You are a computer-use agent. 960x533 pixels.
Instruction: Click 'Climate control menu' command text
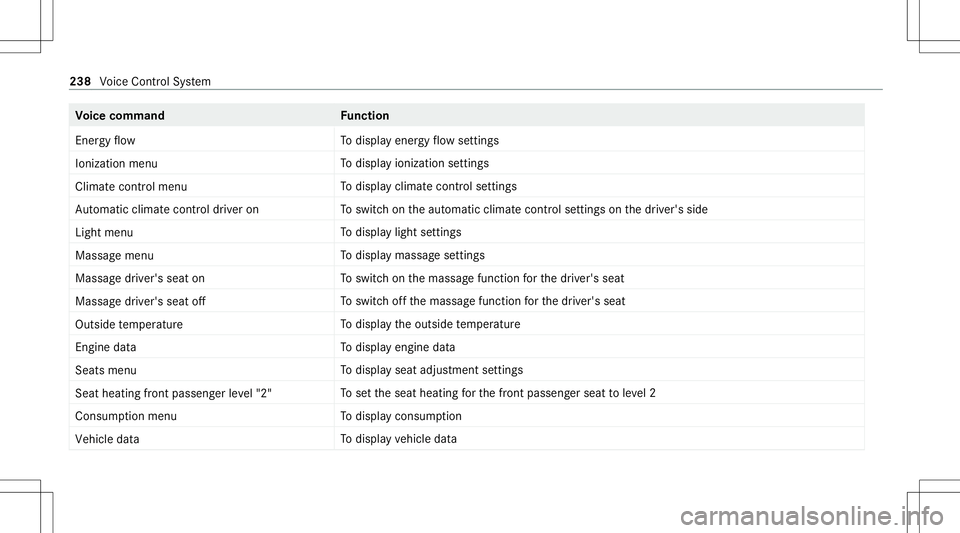tap(131, 187)
